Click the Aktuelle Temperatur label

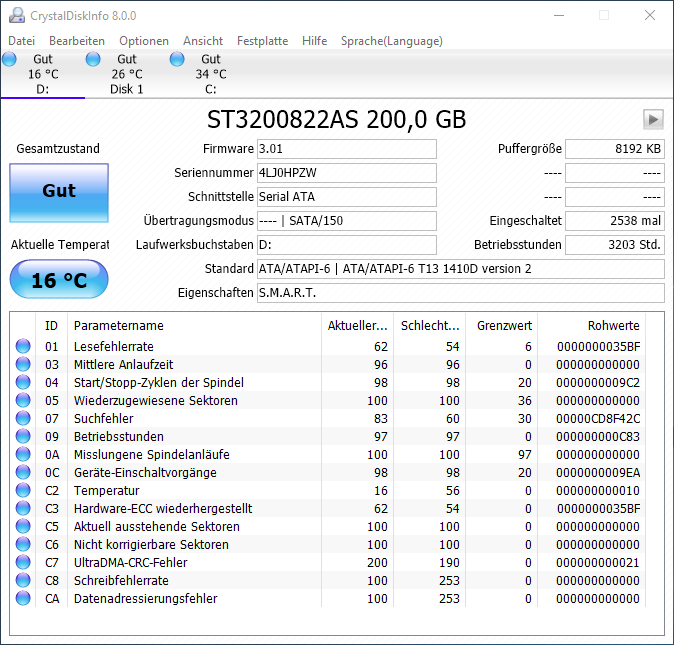pos(60,245)
